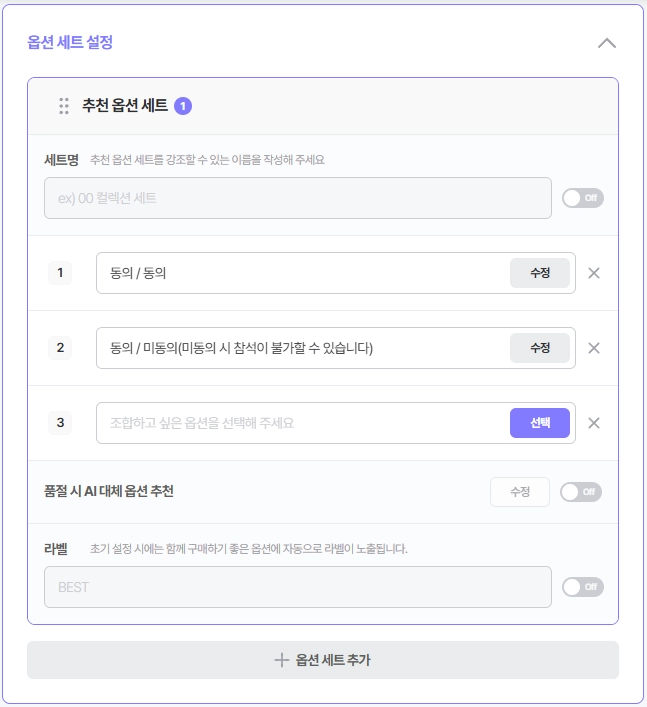Turn on the 라벨 toggle switch
The image size is (647, 707).
tap(583, 587)
